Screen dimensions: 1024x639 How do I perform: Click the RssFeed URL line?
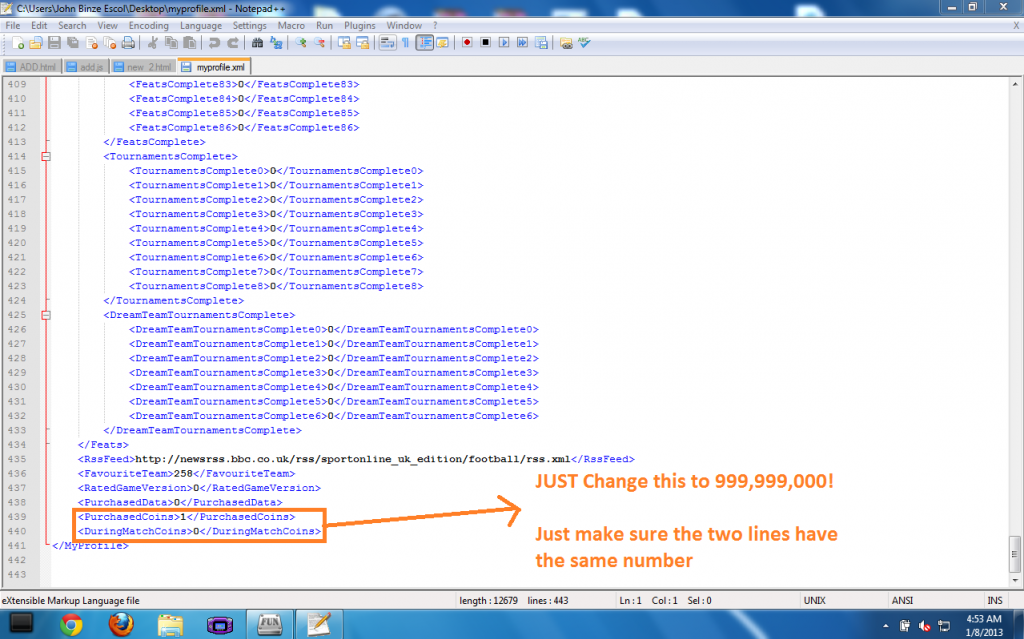click(x=356, y=459)
